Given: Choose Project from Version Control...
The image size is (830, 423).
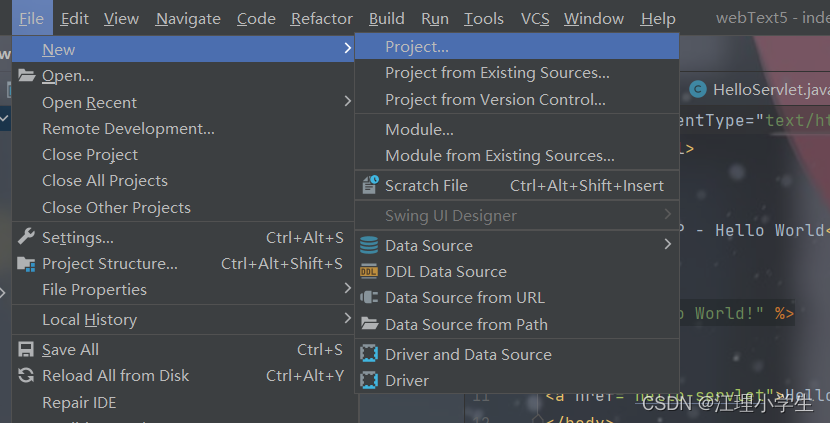Looking at the screenshot, I should (x=495, y=99).
